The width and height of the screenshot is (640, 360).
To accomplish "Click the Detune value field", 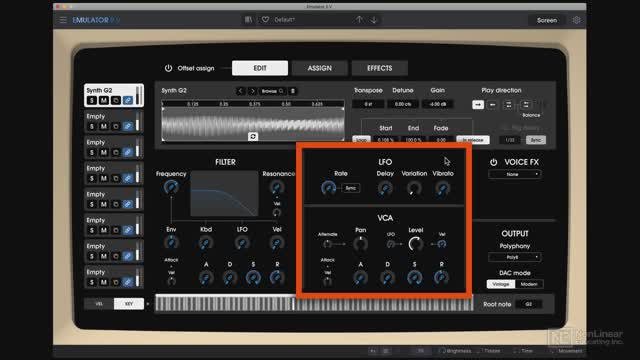I will tap(403, 104).
